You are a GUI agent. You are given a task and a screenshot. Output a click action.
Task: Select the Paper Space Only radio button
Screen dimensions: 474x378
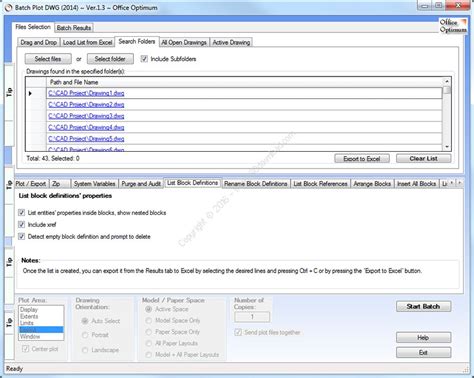pyautogui.click(x=148, y=332)
